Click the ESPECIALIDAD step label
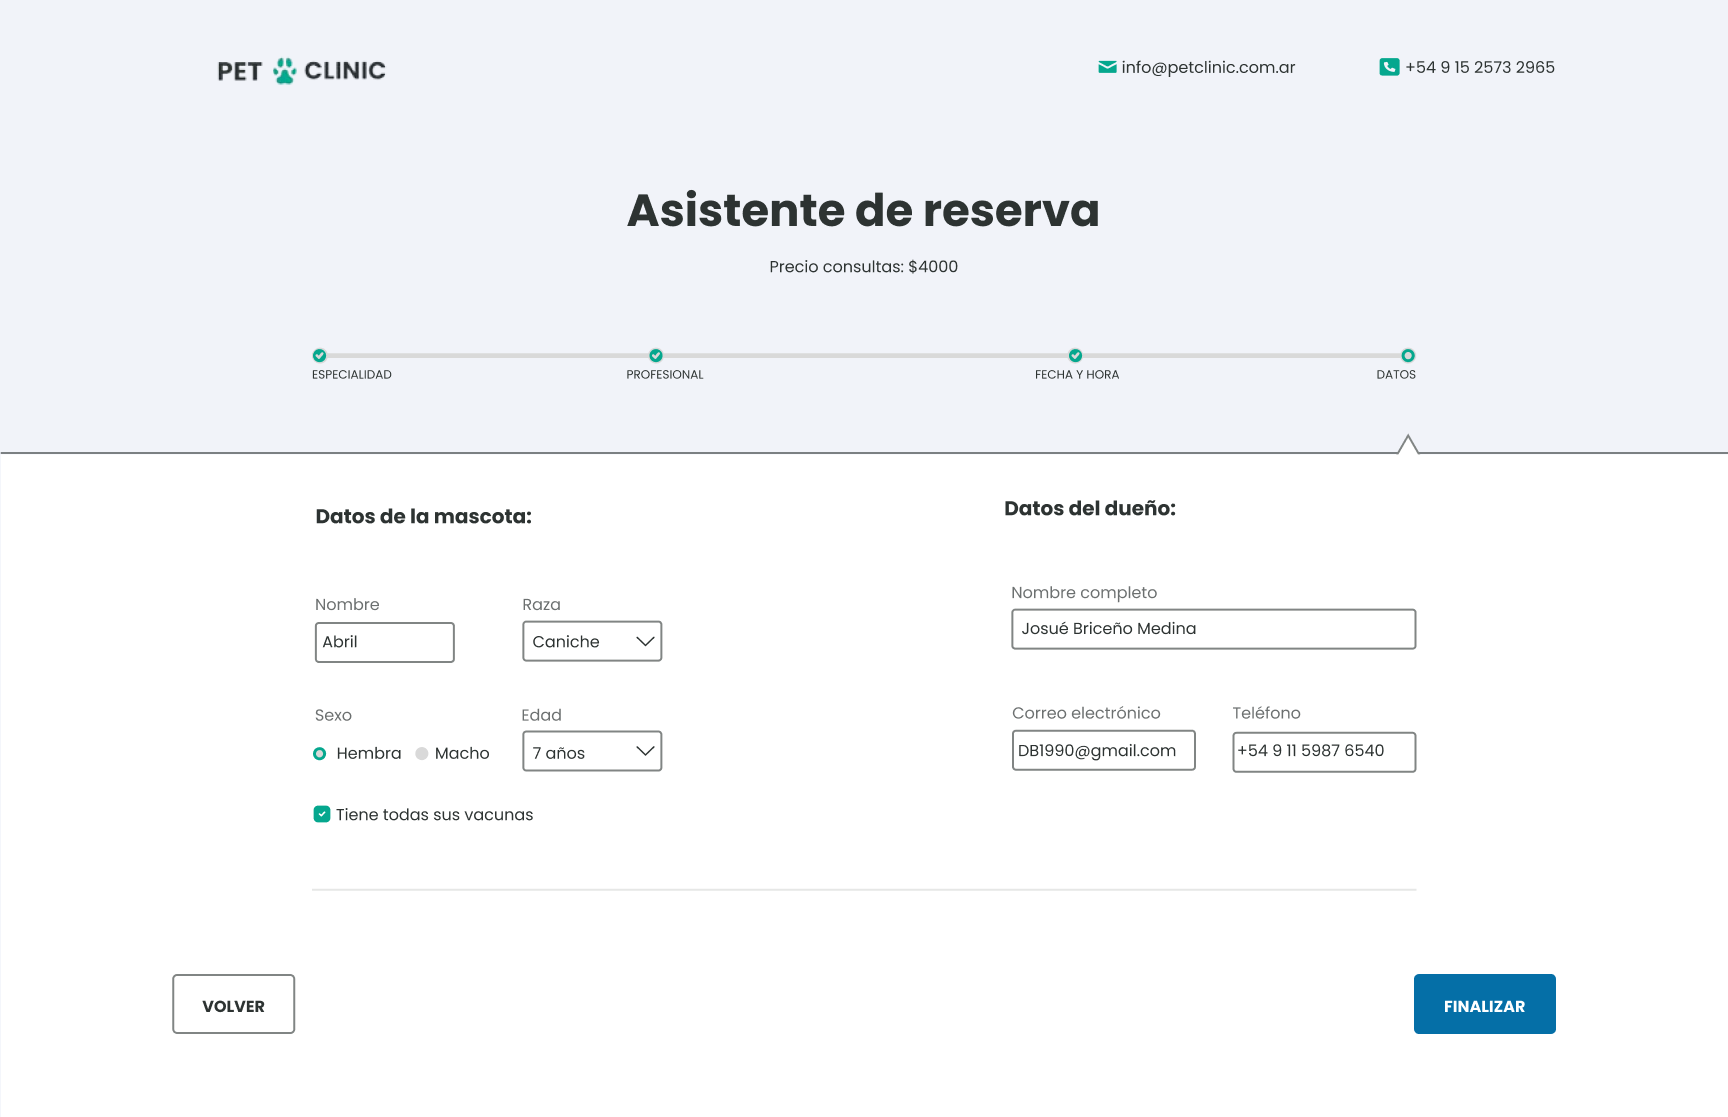 pyautogui.click(x=352, y=375)
